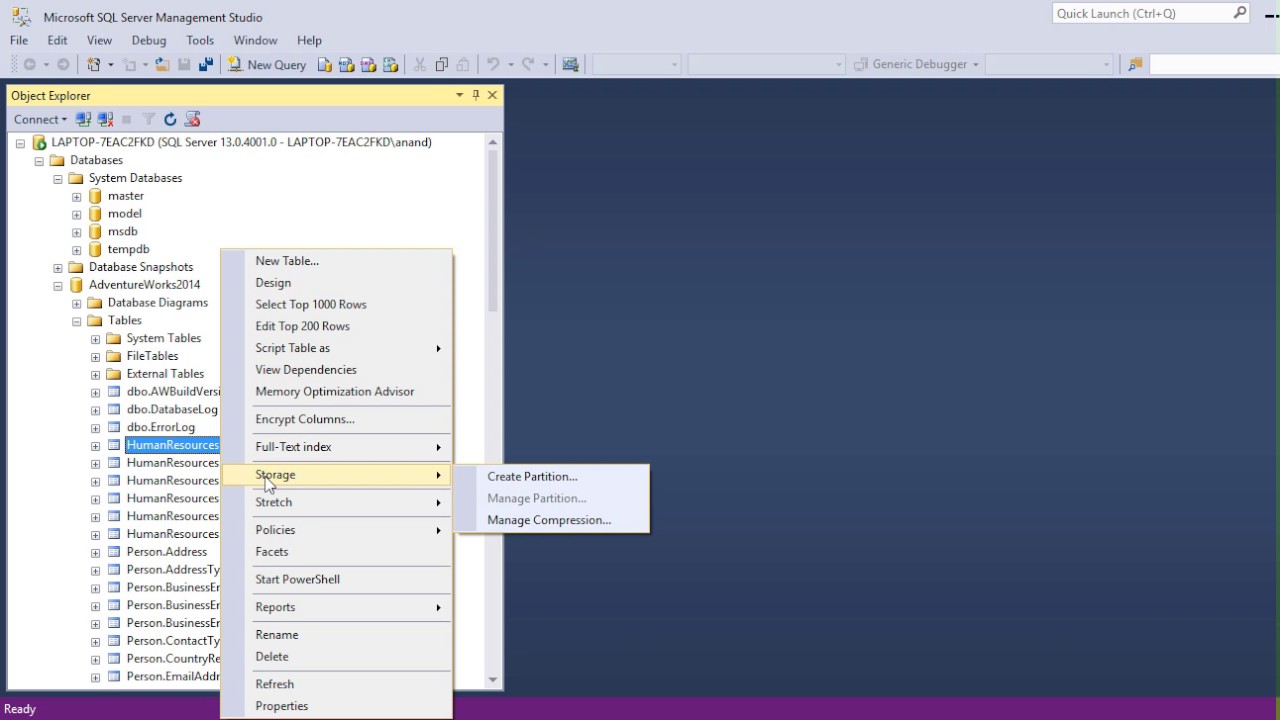1280x720 pixels.
Task: Click the Copy toolbar icon
Action: tap(442, 64)
